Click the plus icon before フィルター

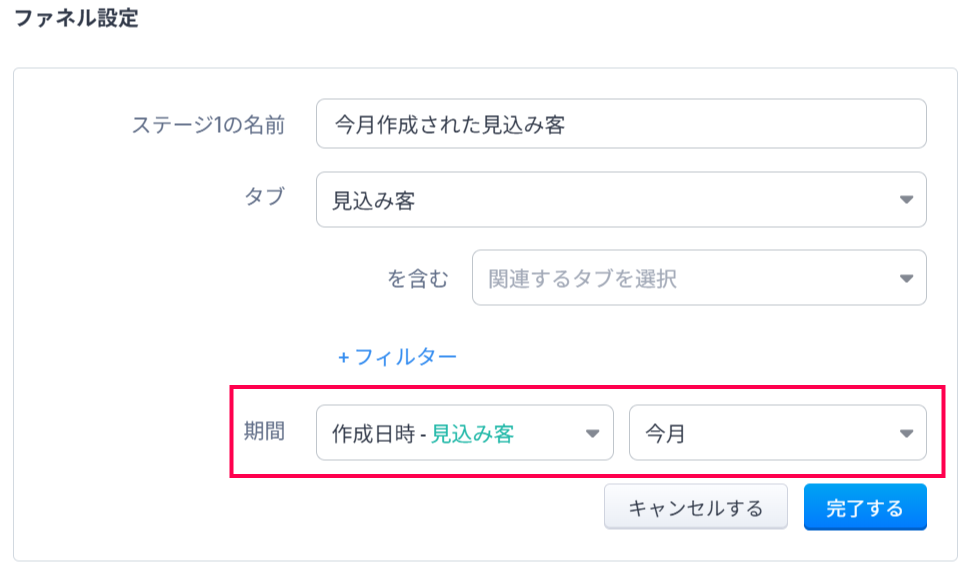343,356
